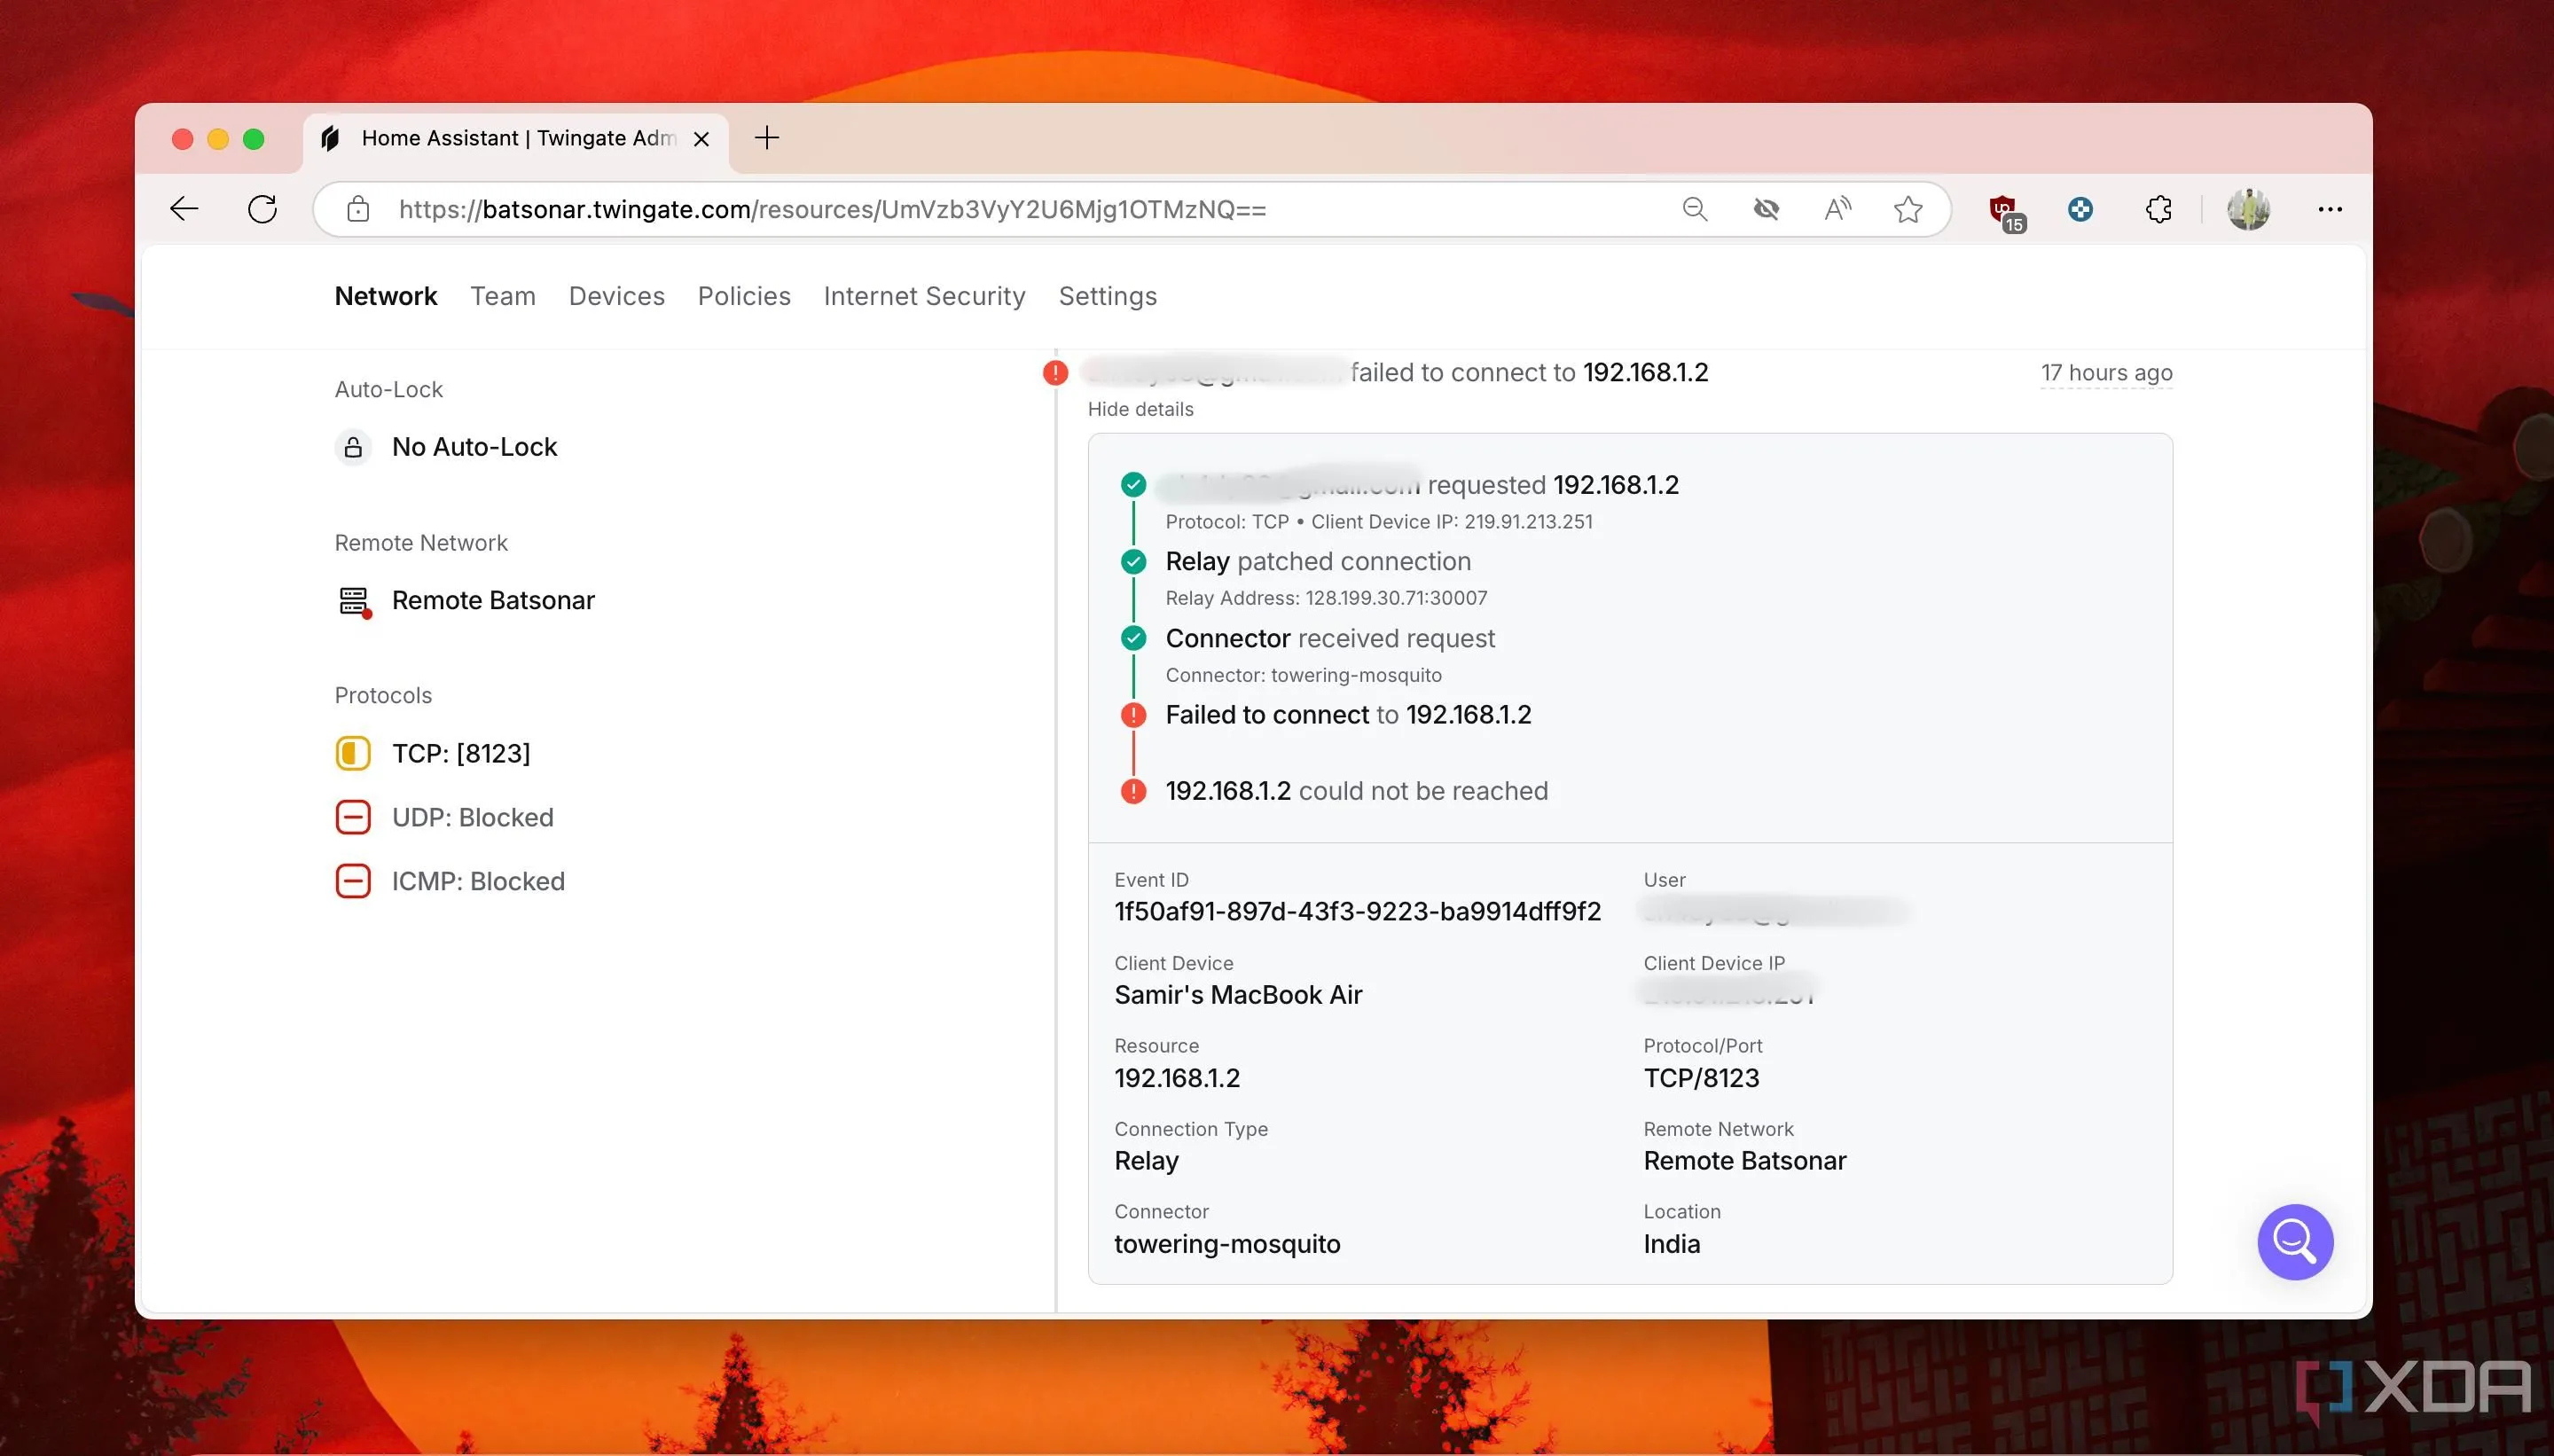Click green check beside Connector received request
The width and height of the screenshot is (2554, 1456).
(x=1133, y=638)
